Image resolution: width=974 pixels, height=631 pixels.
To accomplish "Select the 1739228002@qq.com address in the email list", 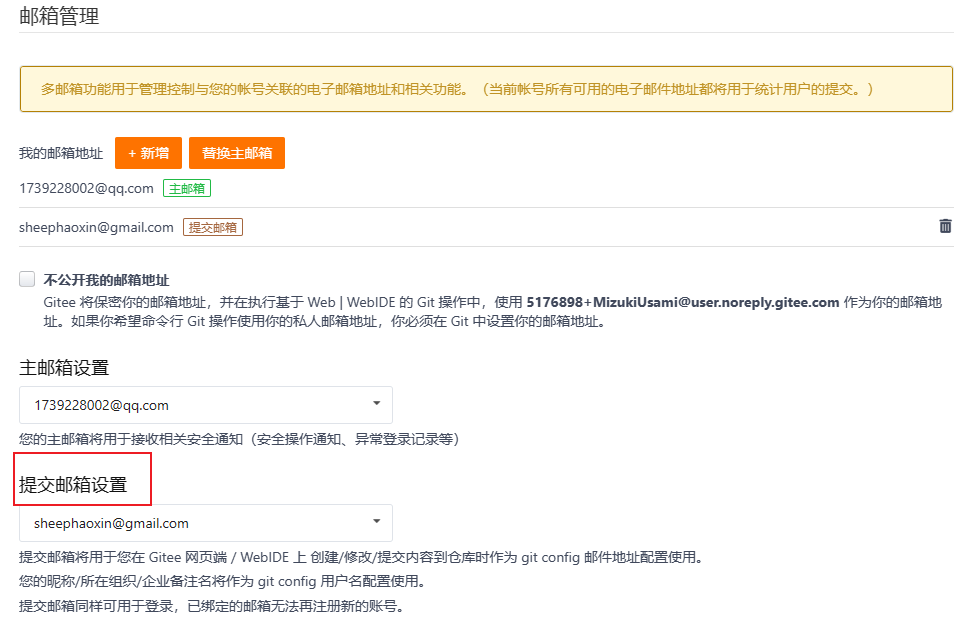I will point(86,188).
